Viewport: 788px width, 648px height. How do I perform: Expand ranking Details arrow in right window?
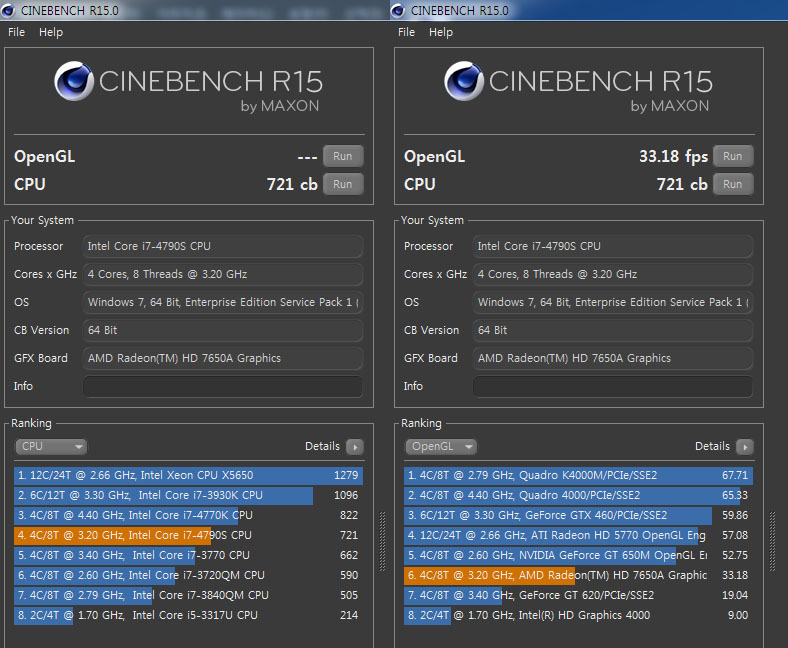pyautogui.click(x=745, y=447)
